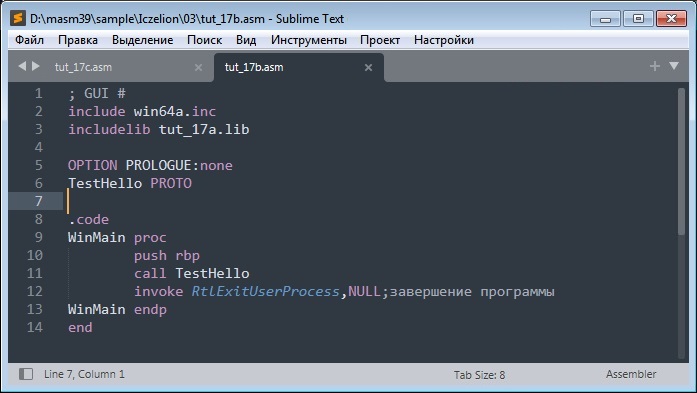This screenshot has width=697, height=393.
Task: Click 'NULL' argument on line 12
Action: tap(365, 292)
